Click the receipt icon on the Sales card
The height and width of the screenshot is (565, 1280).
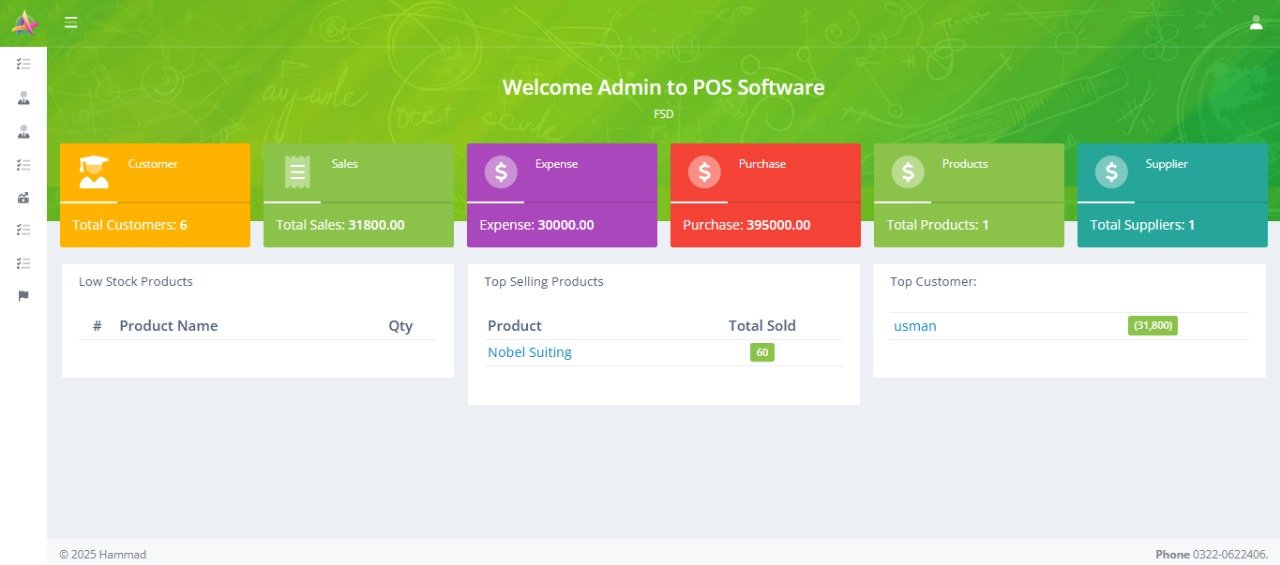tap(297, 172)
